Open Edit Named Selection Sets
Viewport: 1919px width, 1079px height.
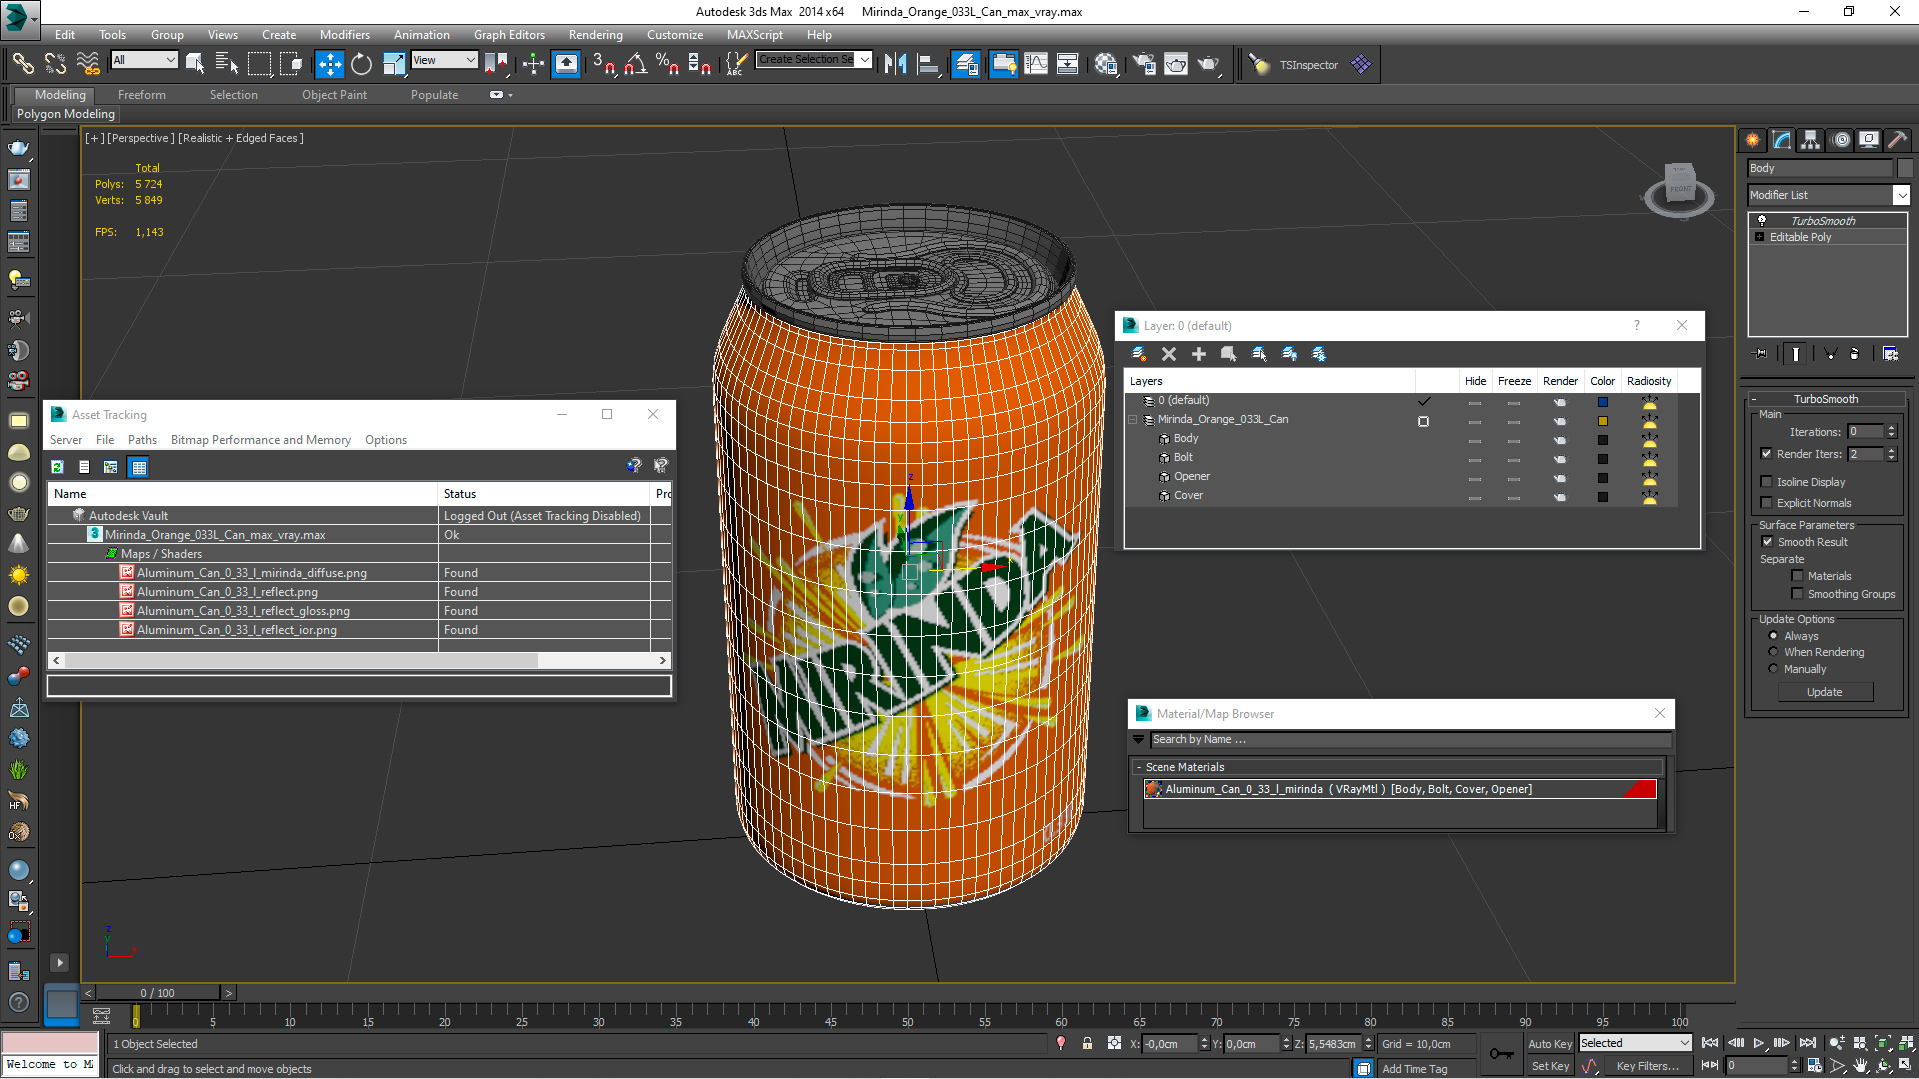tap(735, 64)
